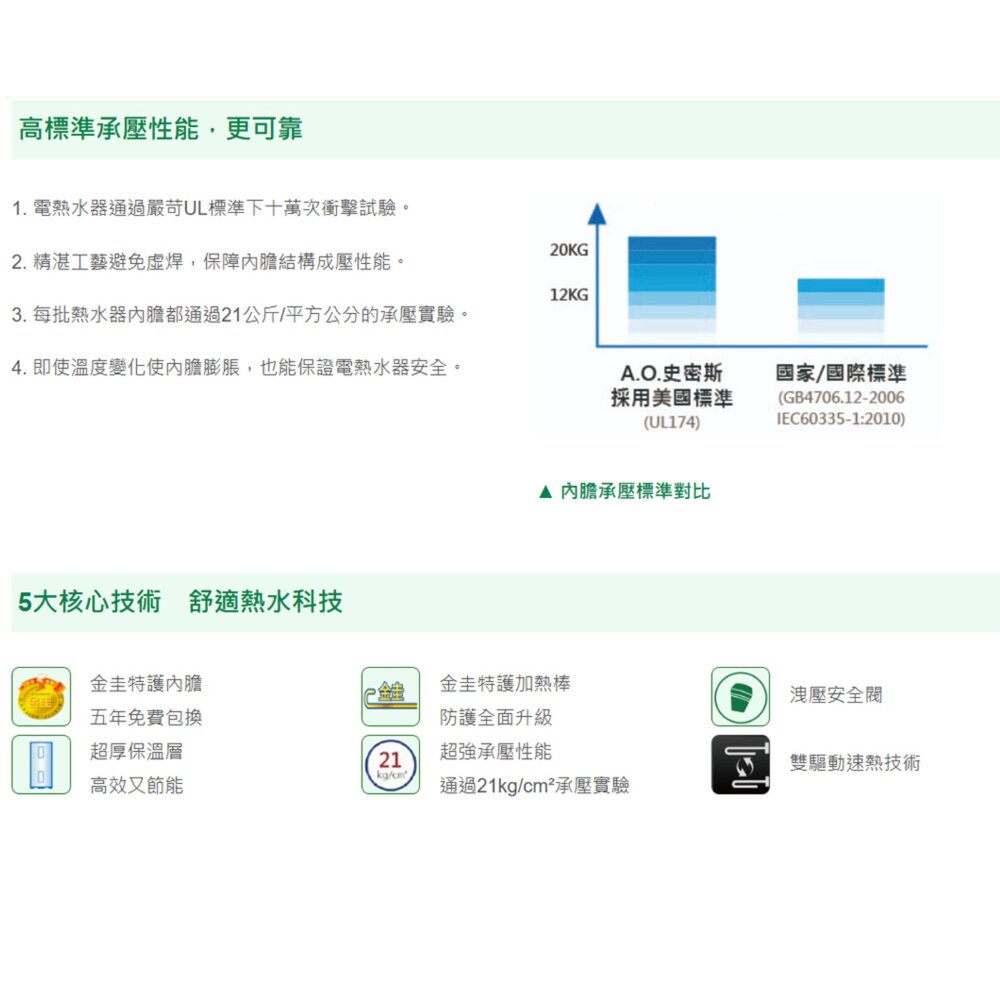Click the shorter 12KG bar in the chart
The image size is (1000, 1000).
pos(843,305)
